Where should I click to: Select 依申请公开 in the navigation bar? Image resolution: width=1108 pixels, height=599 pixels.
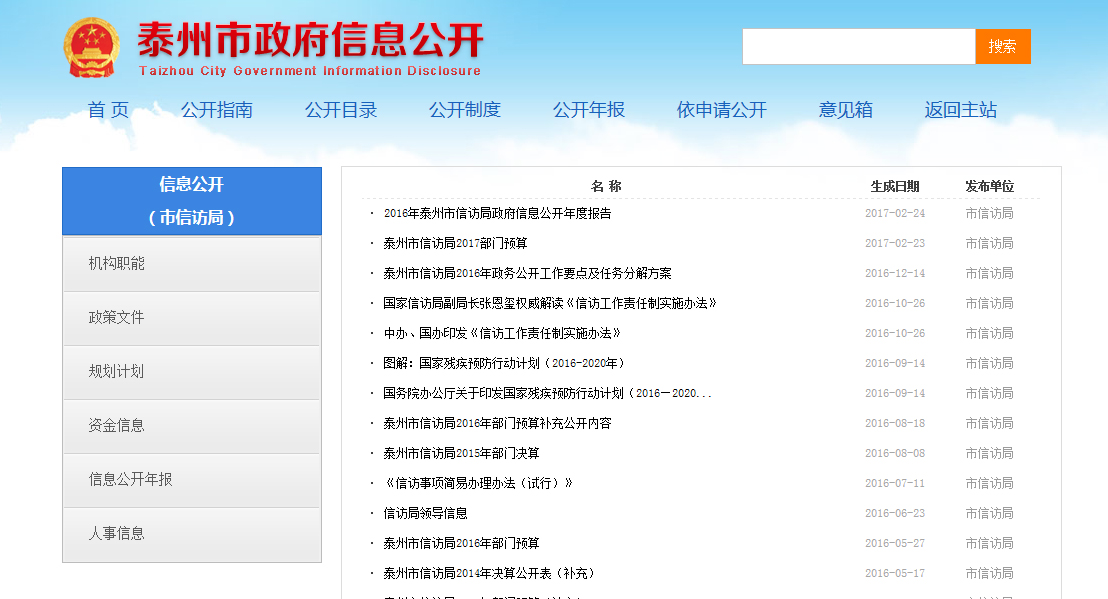point(721,109)
